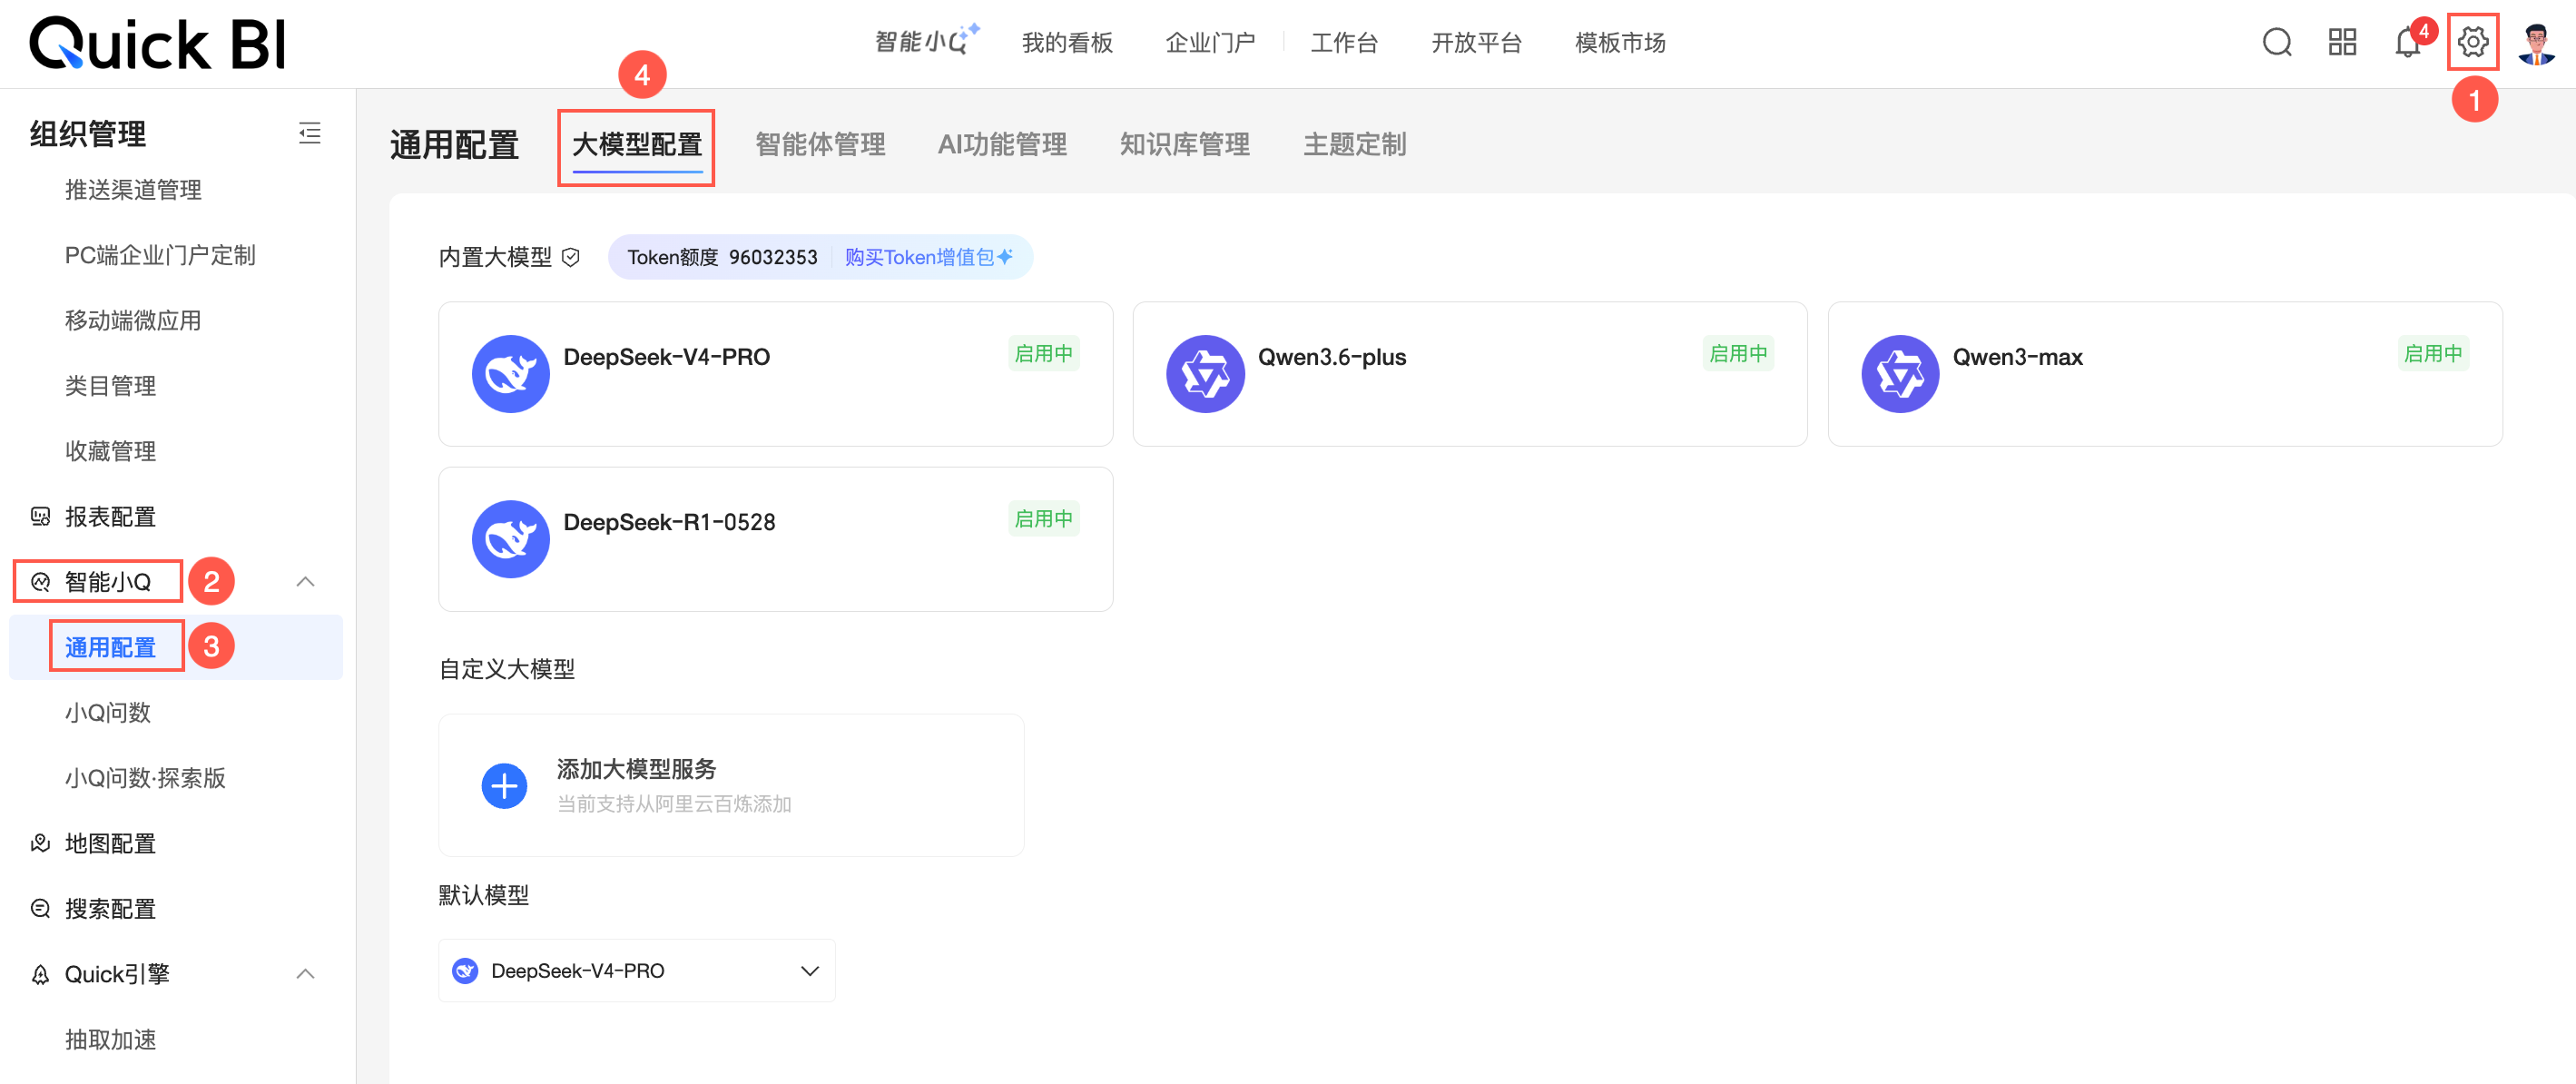
Task: Select 收藏管理 in the sidebar
Action: pyautogui.click(x=110, y=451)
